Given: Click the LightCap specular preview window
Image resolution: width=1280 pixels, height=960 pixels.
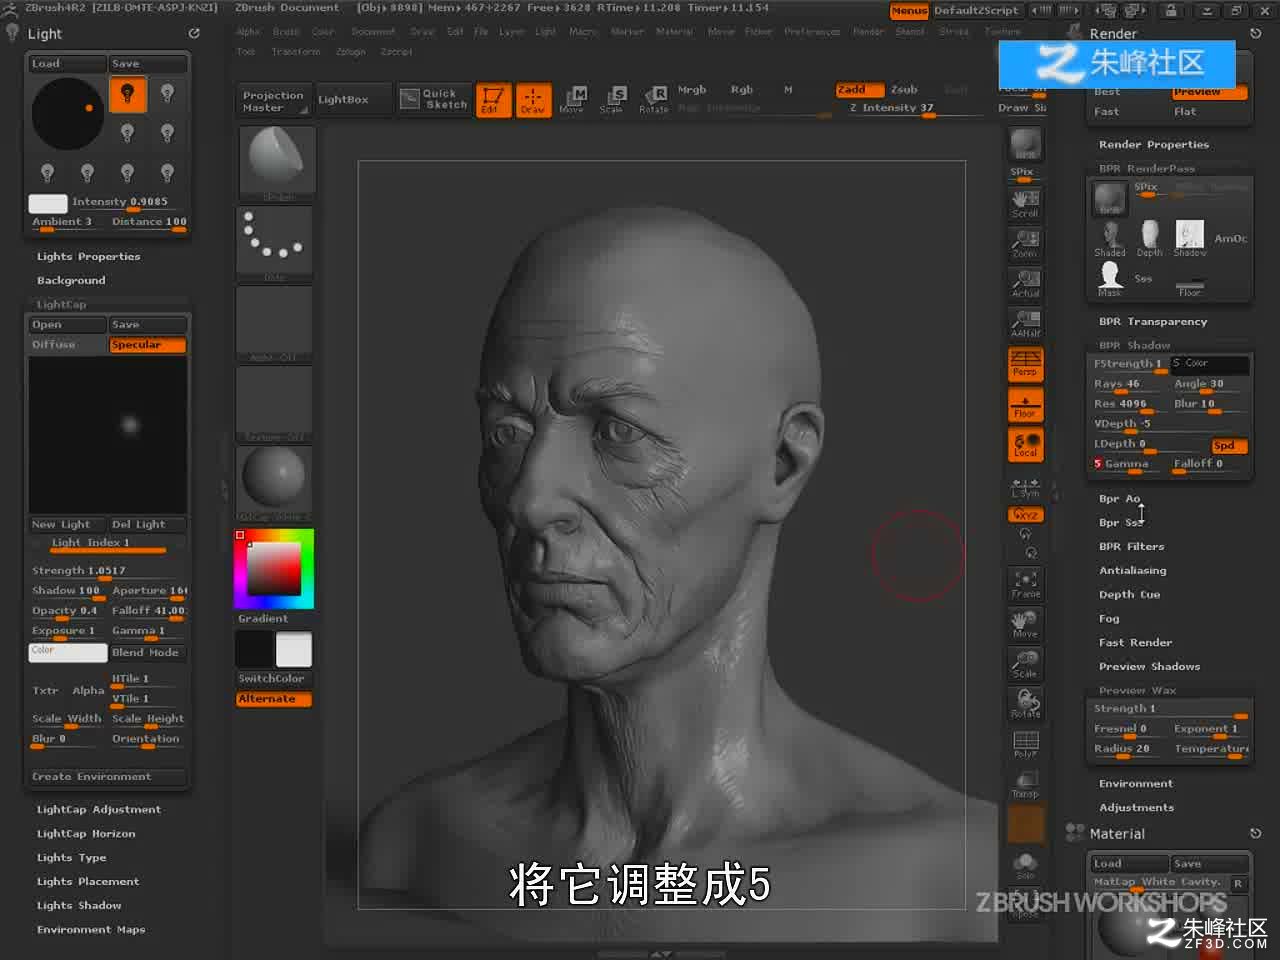Looking at the screenshot, I should click(108, 435).
